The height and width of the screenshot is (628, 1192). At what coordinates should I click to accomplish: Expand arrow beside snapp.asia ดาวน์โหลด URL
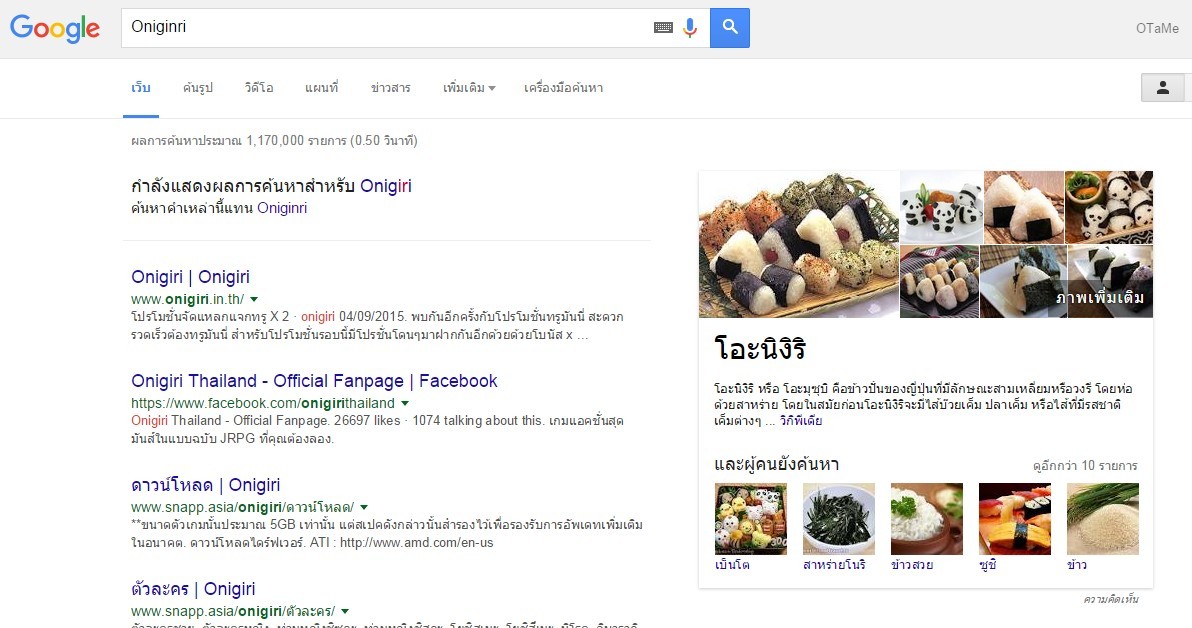pos(363,507)
